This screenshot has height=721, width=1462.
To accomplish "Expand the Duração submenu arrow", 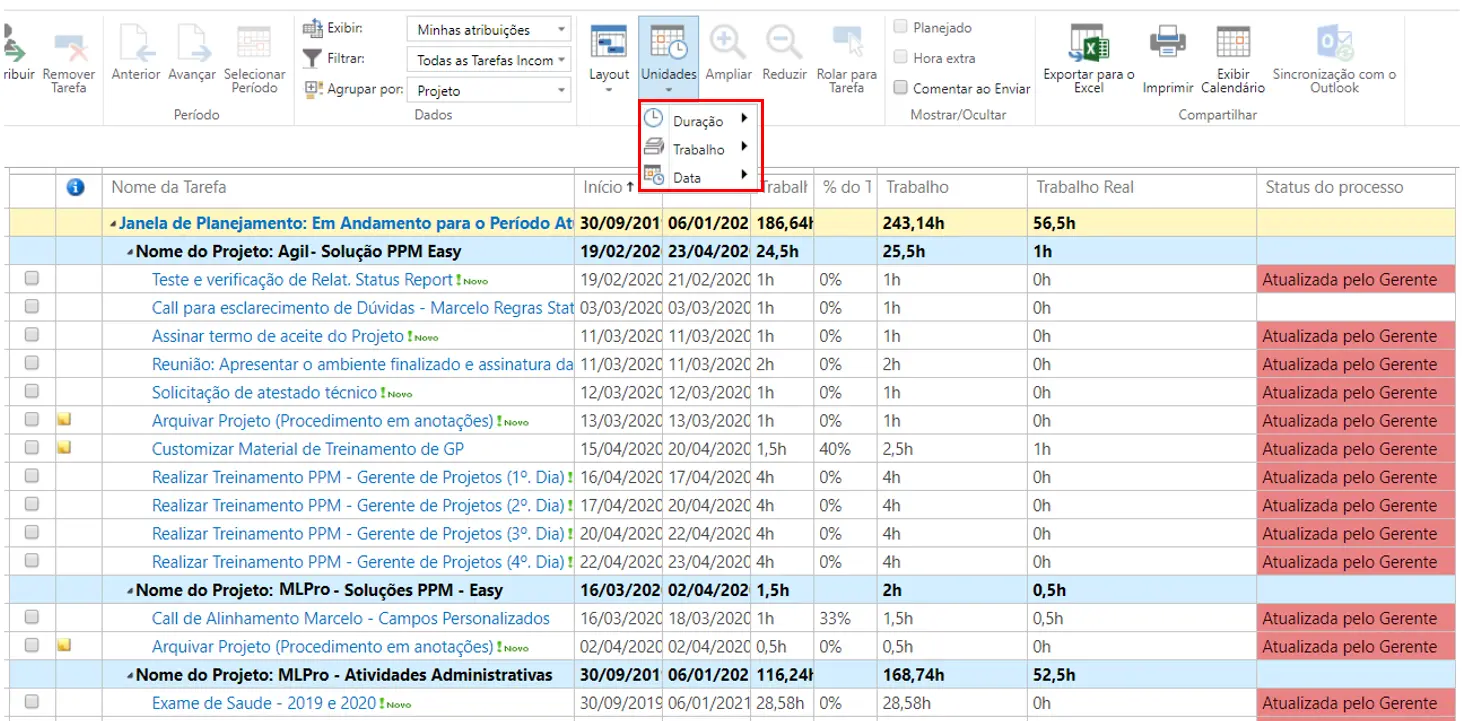I will coord(744,119).
